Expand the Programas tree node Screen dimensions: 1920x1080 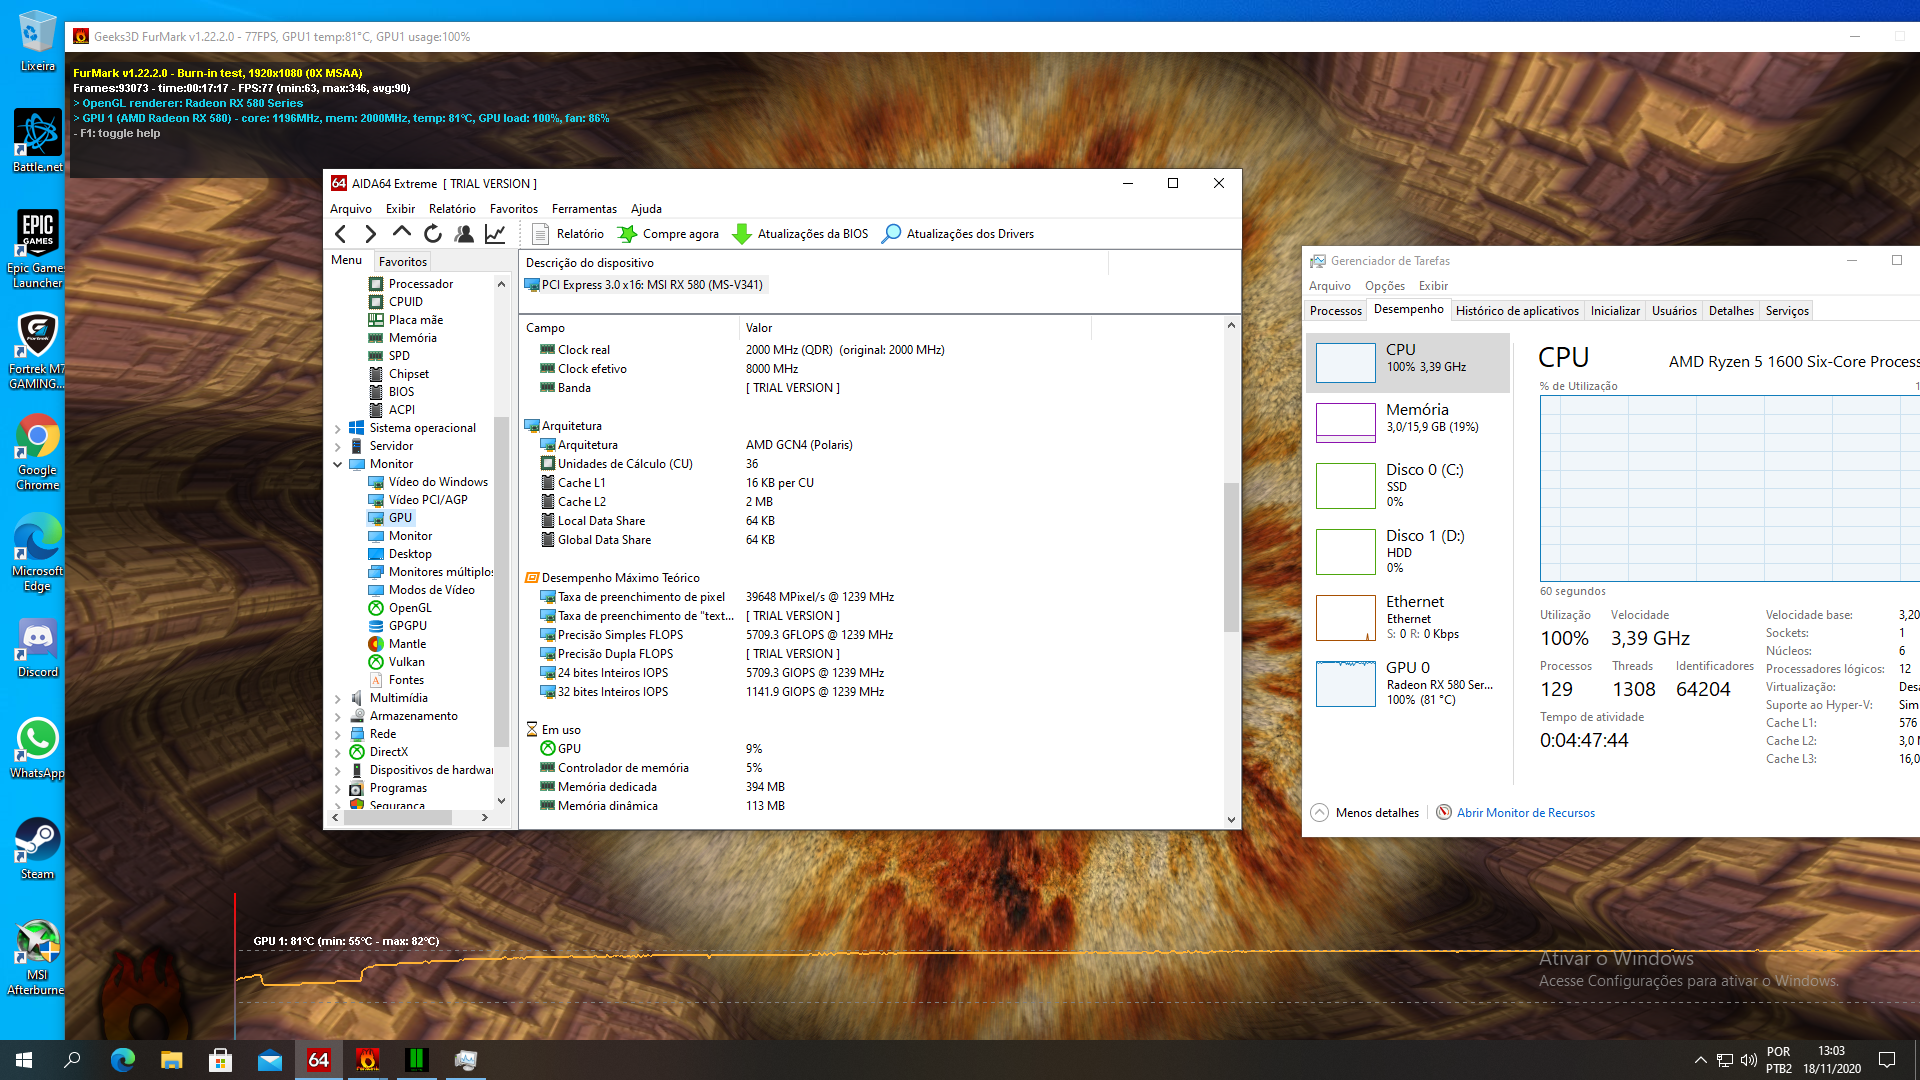click(x=337, y=789)
